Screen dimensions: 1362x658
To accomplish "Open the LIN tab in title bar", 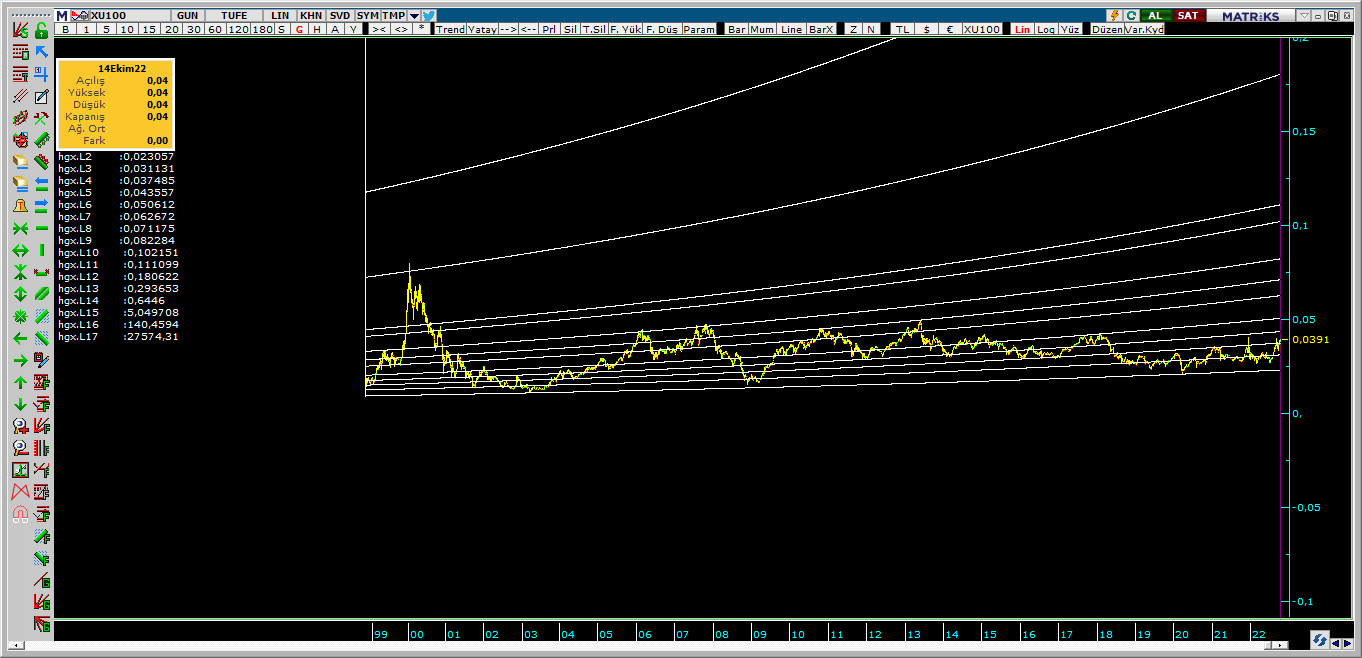I will (x=279, y=16).
